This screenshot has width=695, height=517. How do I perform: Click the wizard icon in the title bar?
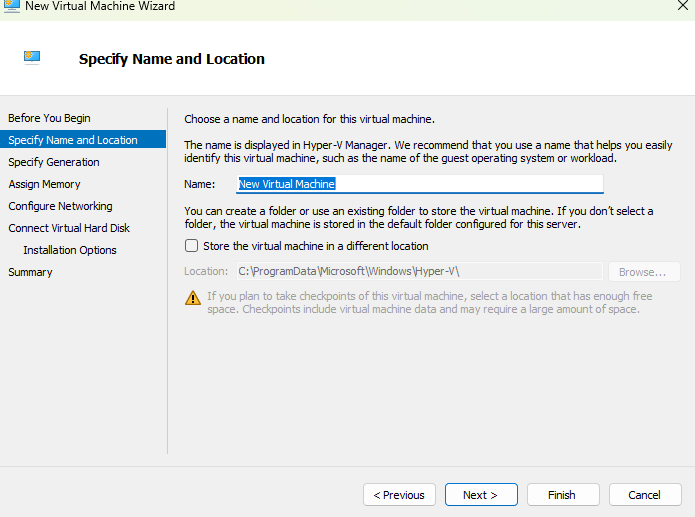[11, 6]
